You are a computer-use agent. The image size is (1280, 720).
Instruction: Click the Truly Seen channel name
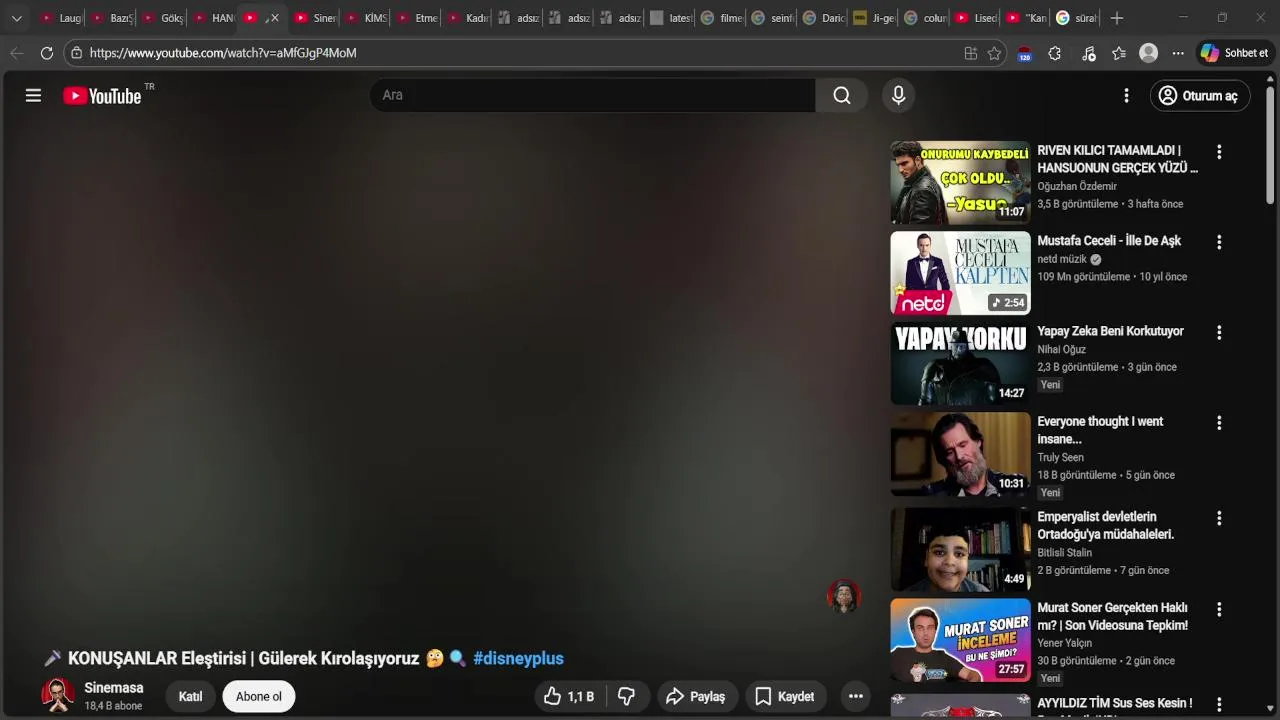(x=1060, y=457)
